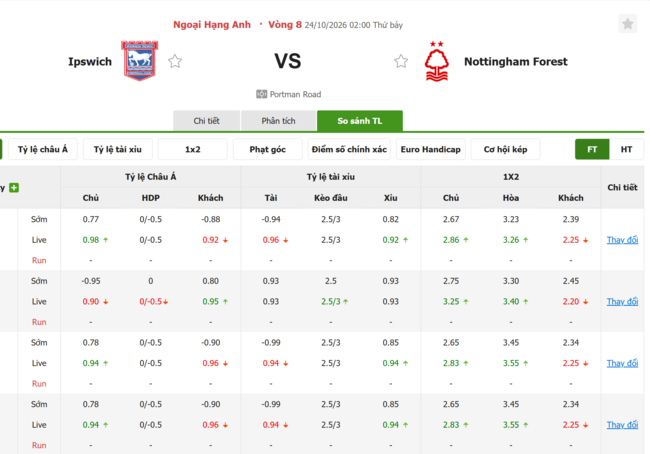Open Thay đổi link beside 2.20 odds
This screenshot has height=454, width=650.
coord(622,302)
